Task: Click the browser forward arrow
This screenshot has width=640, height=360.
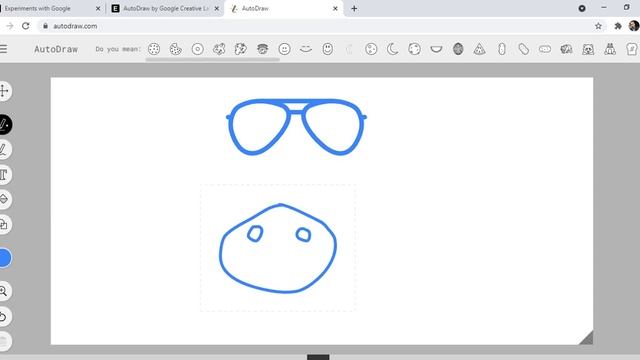Action: click(9, 26)
